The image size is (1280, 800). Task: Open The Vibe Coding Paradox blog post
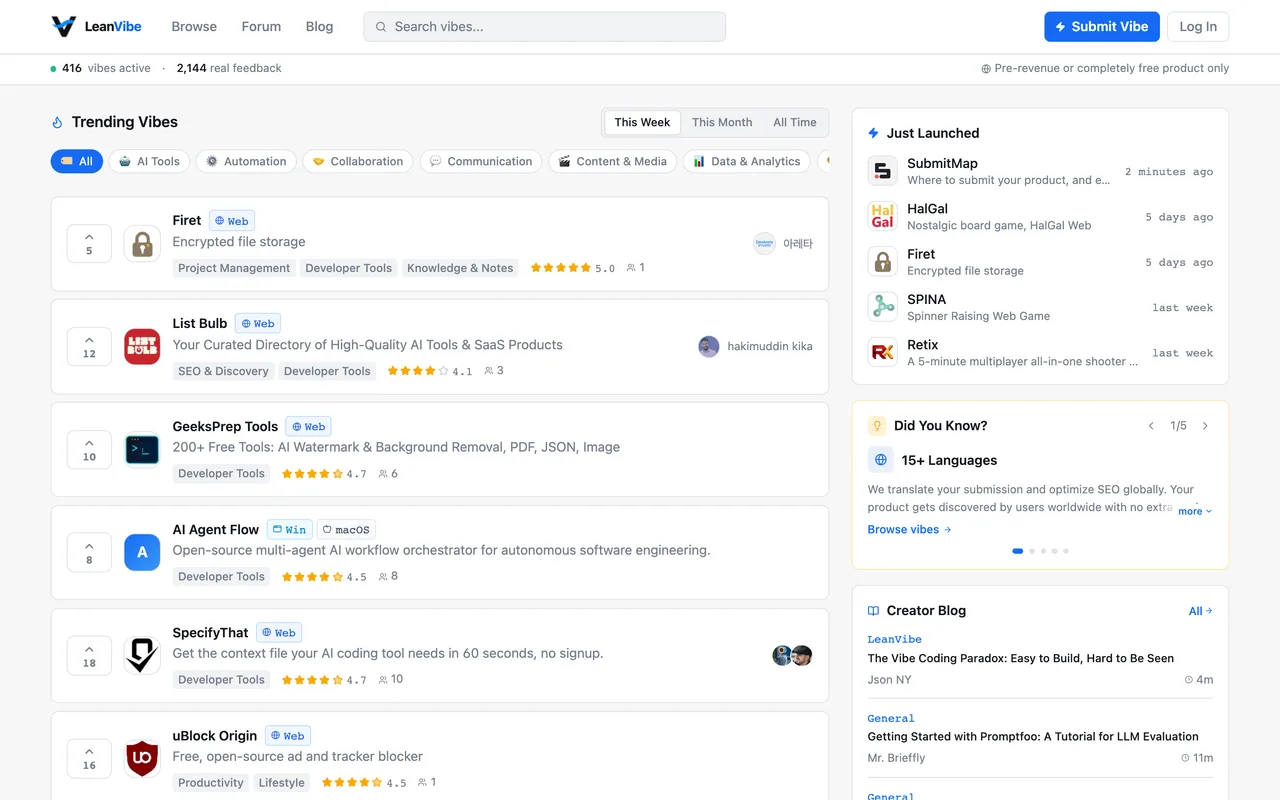pyautogui.click(x=1021, y=659)
